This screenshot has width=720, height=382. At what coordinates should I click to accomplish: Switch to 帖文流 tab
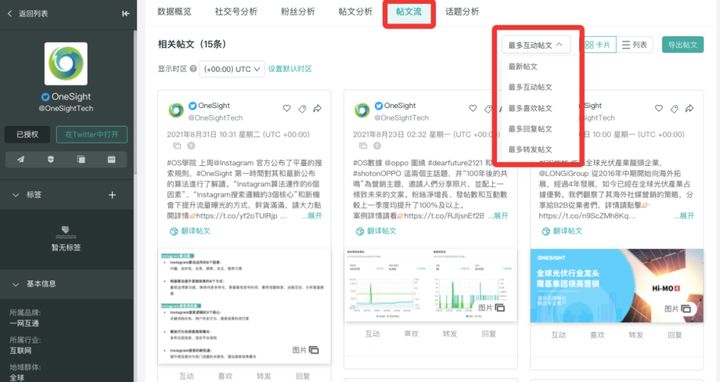[409, 11]
